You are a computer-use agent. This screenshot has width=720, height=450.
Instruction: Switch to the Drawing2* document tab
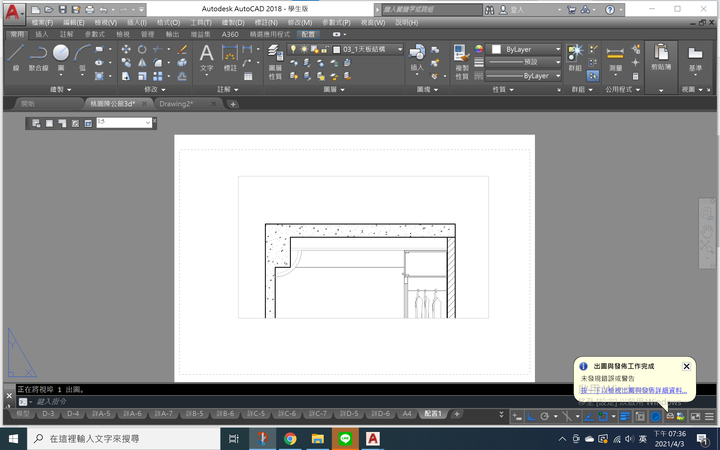tap(182, 103)
